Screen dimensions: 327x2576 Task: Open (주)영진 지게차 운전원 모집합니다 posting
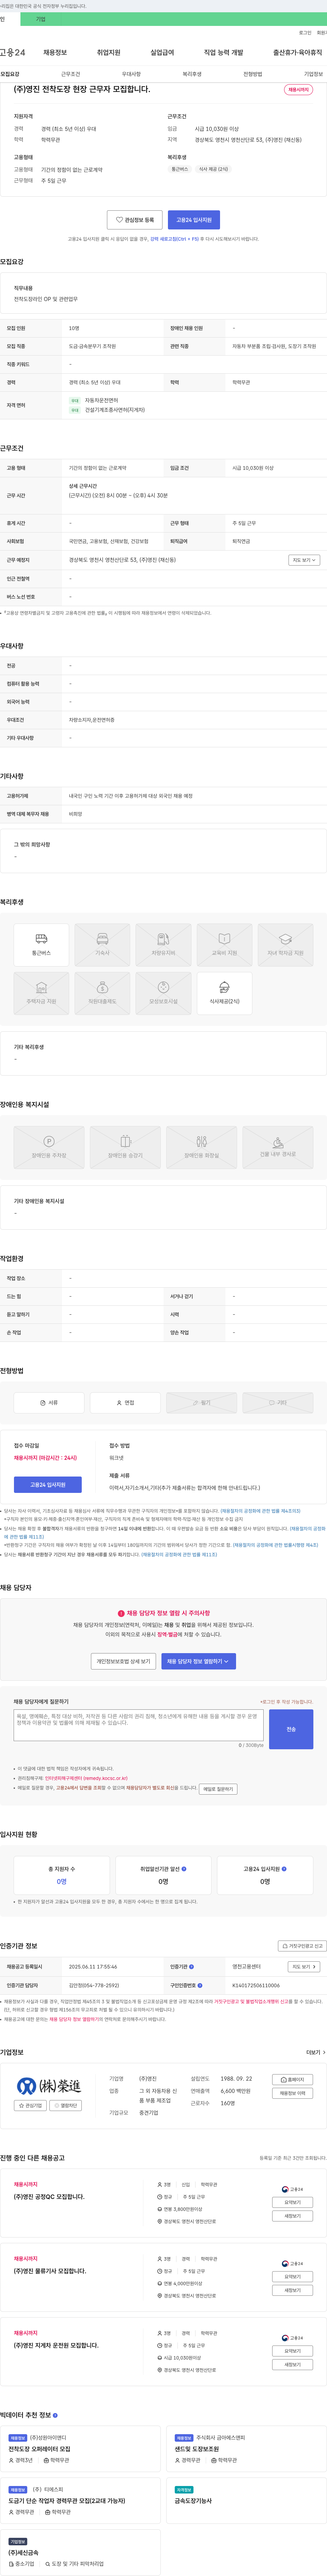56,2345
